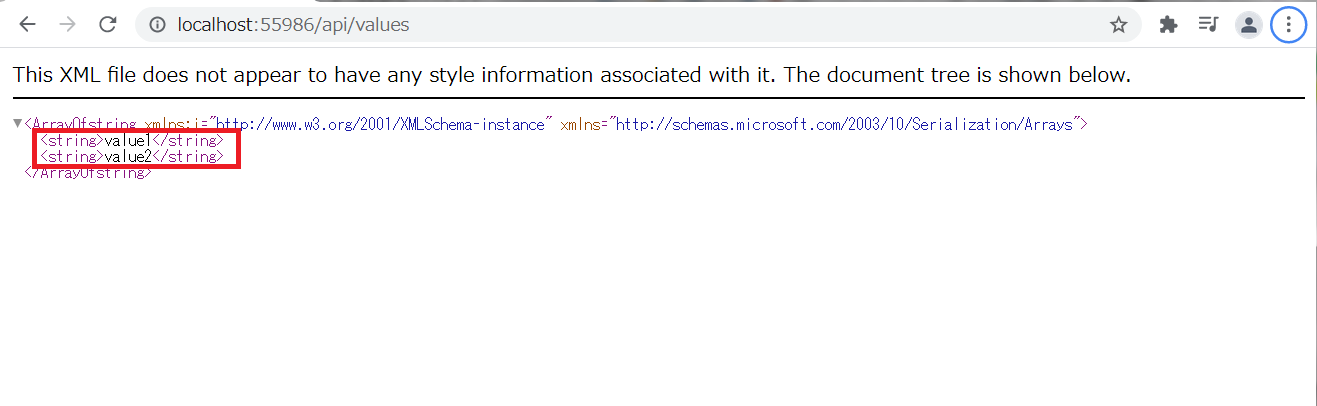Click the closing ArrayOfstring tag
The image size is (1317, 406).
88,173
